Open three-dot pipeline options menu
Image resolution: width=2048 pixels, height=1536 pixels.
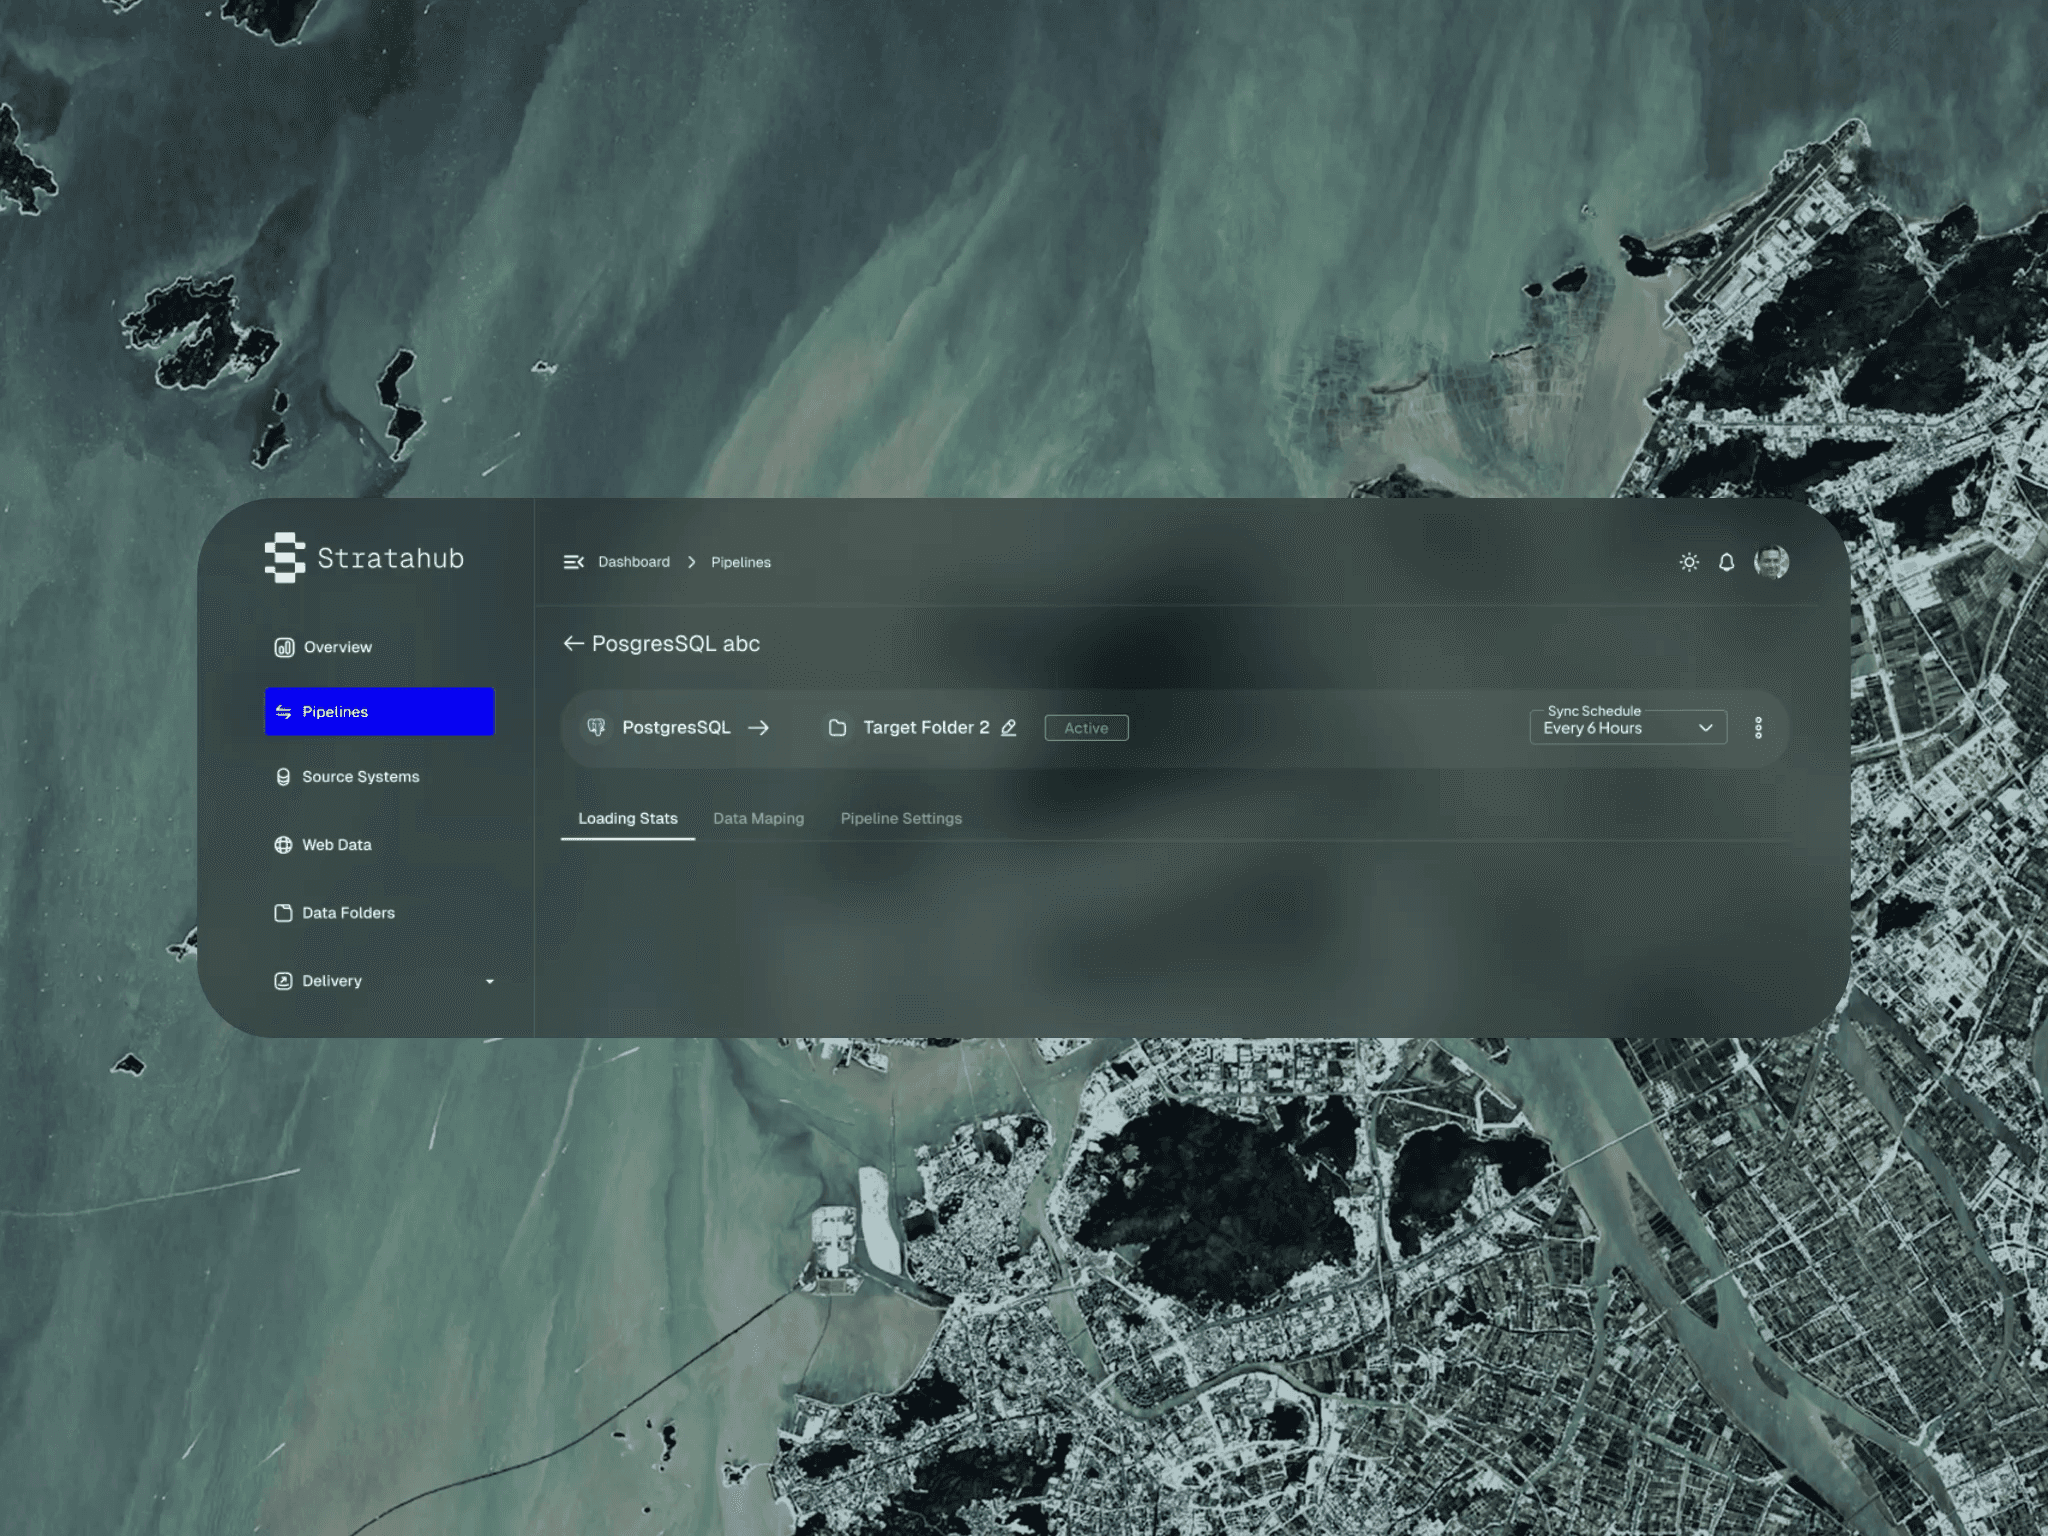1758,728
